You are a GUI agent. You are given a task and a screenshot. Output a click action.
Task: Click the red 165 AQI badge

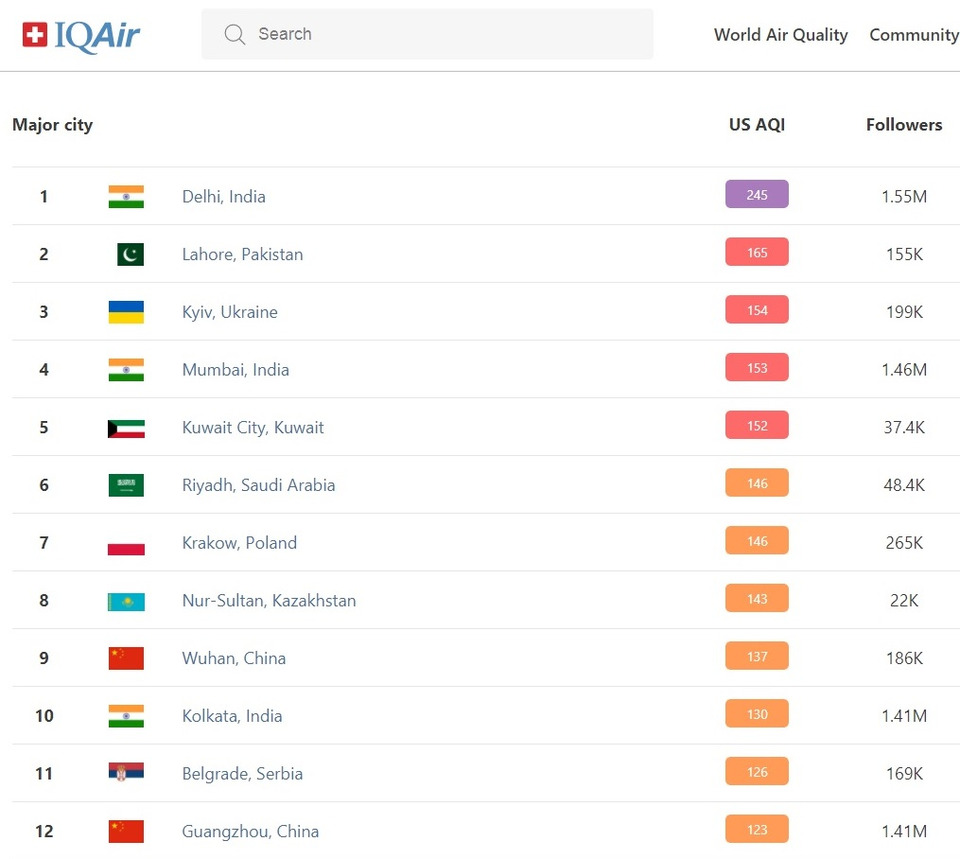(757, 253)
